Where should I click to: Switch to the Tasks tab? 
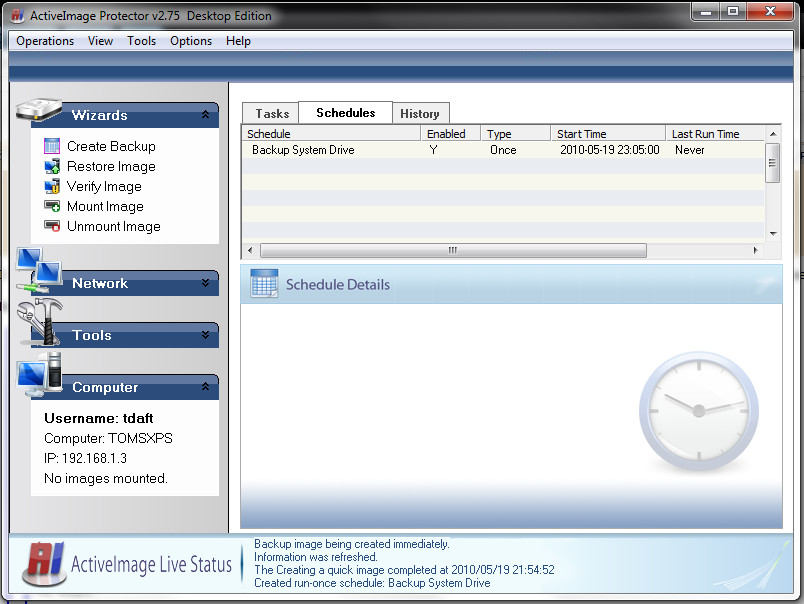272,114
